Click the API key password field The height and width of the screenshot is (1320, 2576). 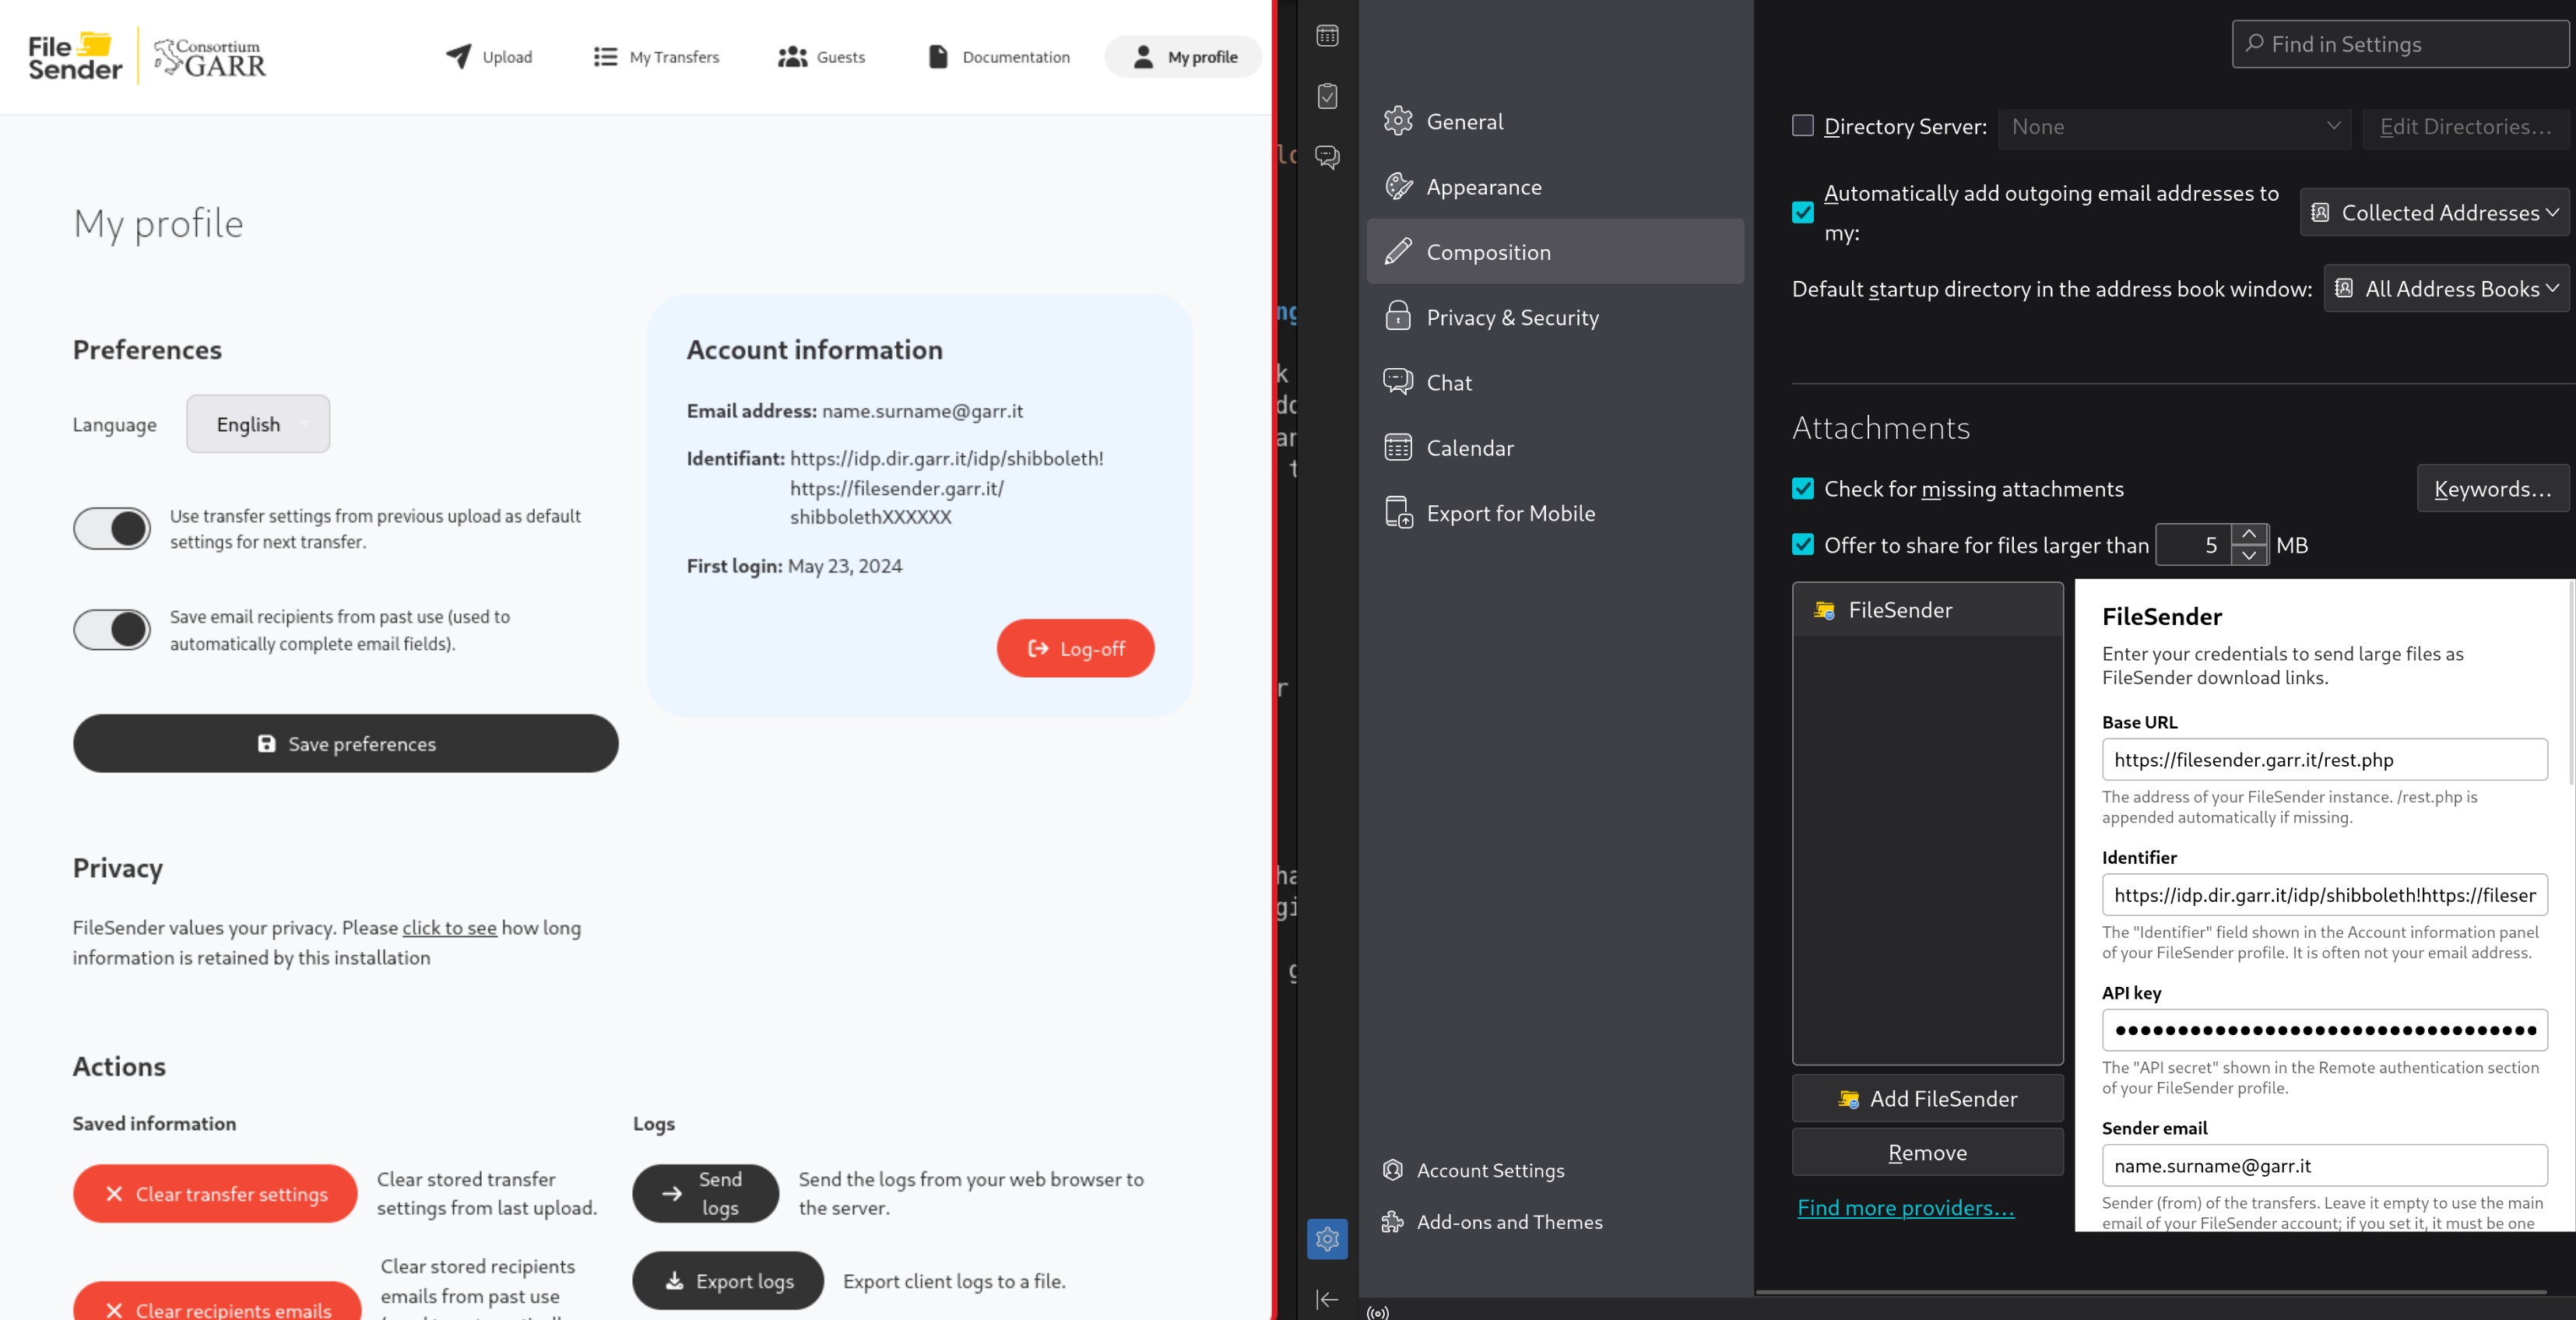point(2324,1030)
